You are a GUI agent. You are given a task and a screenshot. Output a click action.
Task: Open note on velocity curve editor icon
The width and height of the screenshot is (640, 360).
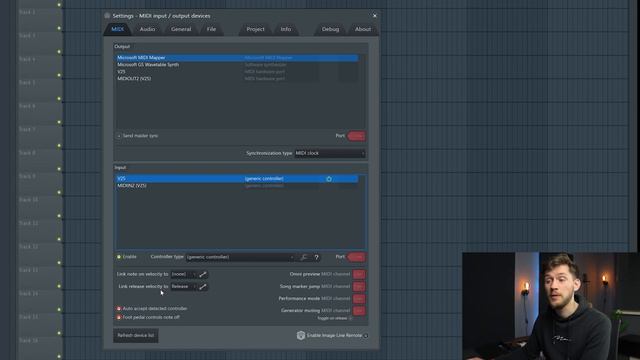(x=203, y=274)
